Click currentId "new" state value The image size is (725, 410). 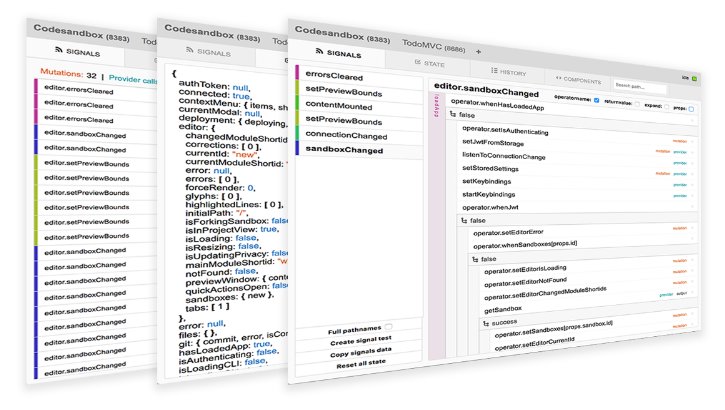pos(221,154)
